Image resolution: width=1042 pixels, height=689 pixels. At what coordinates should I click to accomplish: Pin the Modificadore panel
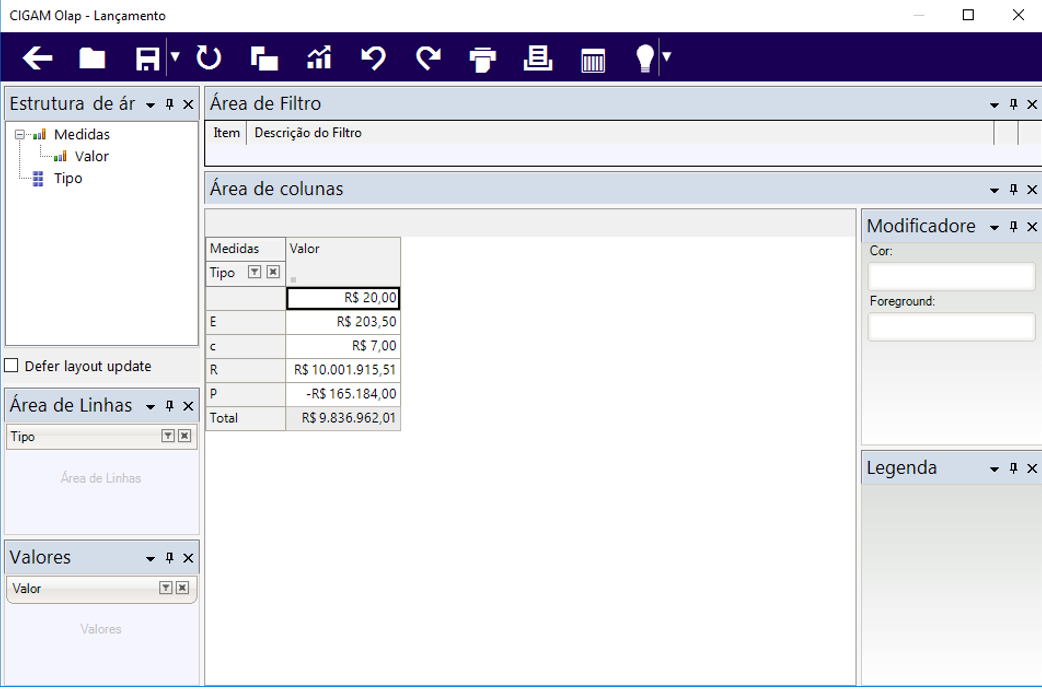pyautogui.click(x=1013, y=227)
